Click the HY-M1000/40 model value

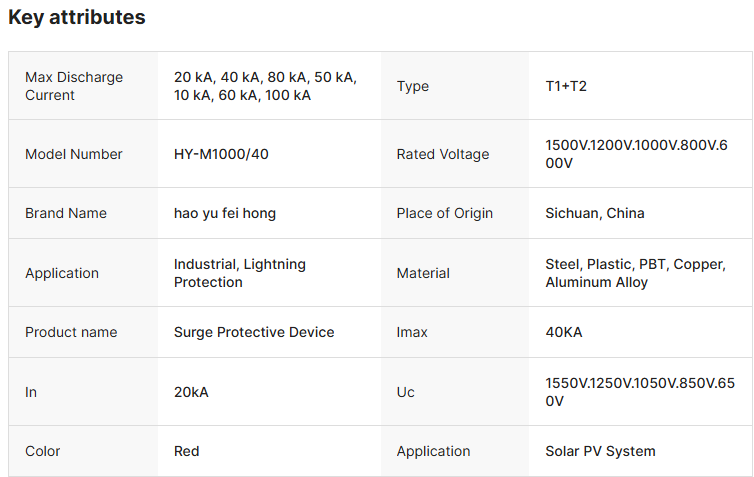point(221,154)
